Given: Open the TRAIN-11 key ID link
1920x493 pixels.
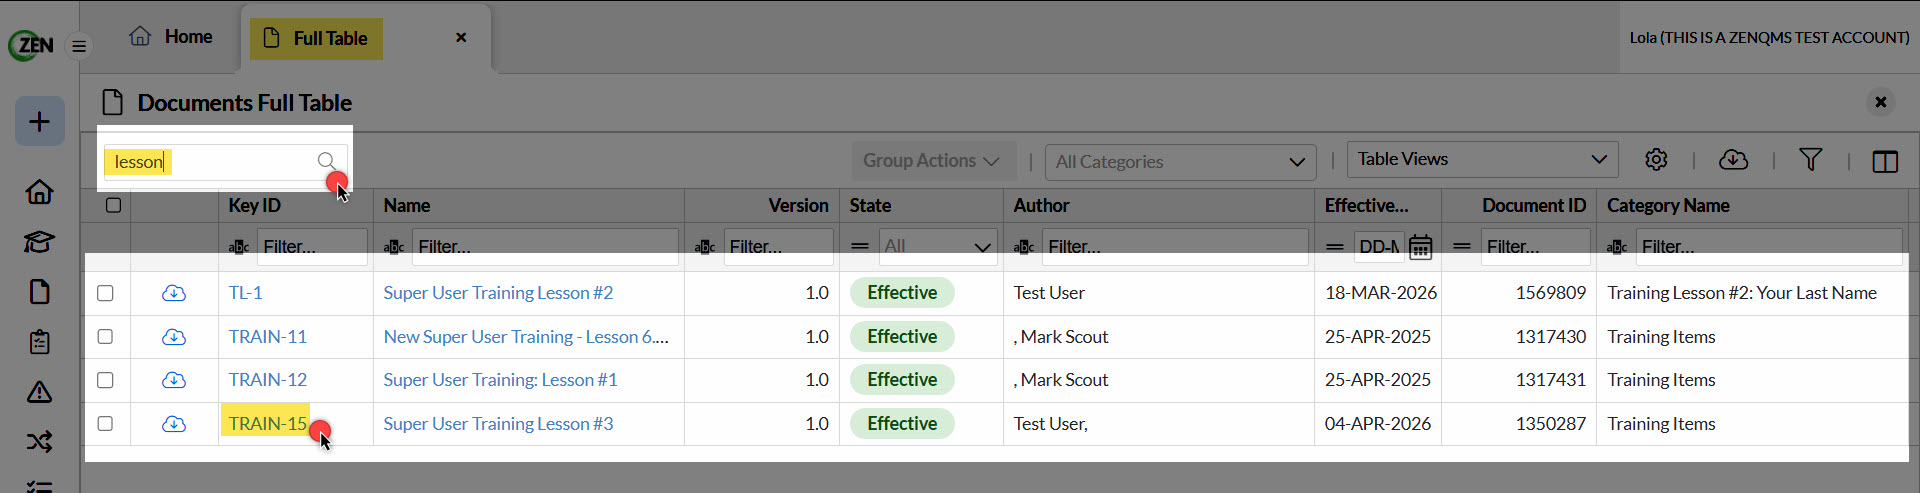Looking at the screenshot, I should pos(268,337).
